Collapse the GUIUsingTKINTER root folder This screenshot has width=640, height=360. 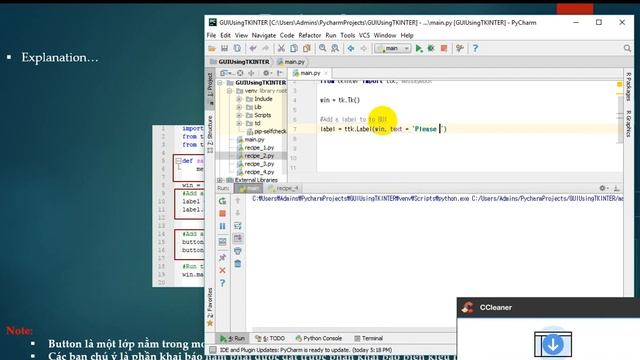click(x=220, y=83)
